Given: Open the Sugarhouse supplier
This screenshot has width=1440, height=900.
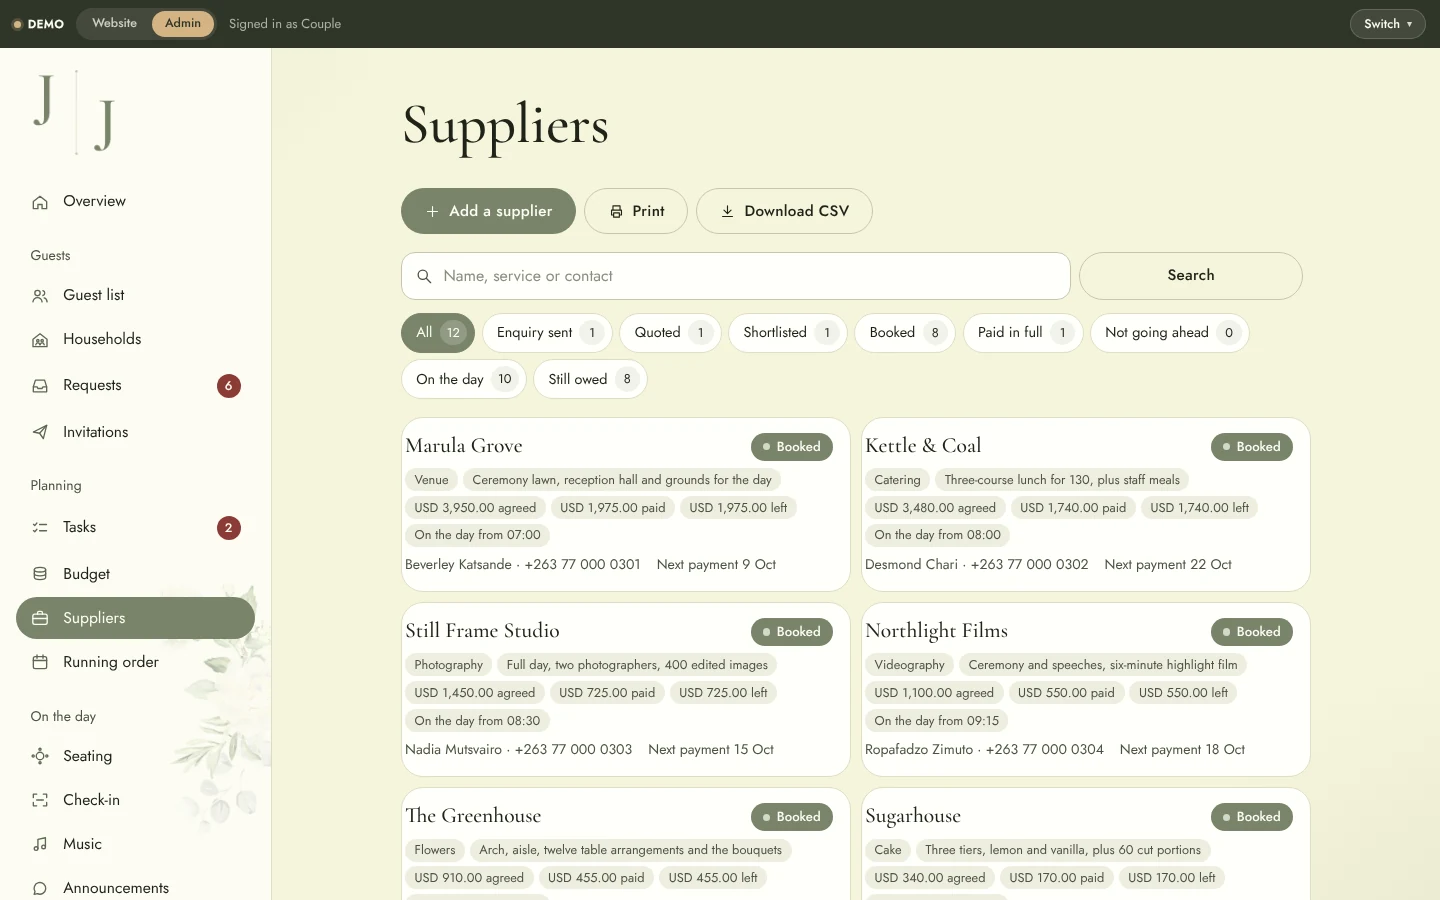Looking at the screenshot, I should pyautogui.click(x=1086, y=844).
